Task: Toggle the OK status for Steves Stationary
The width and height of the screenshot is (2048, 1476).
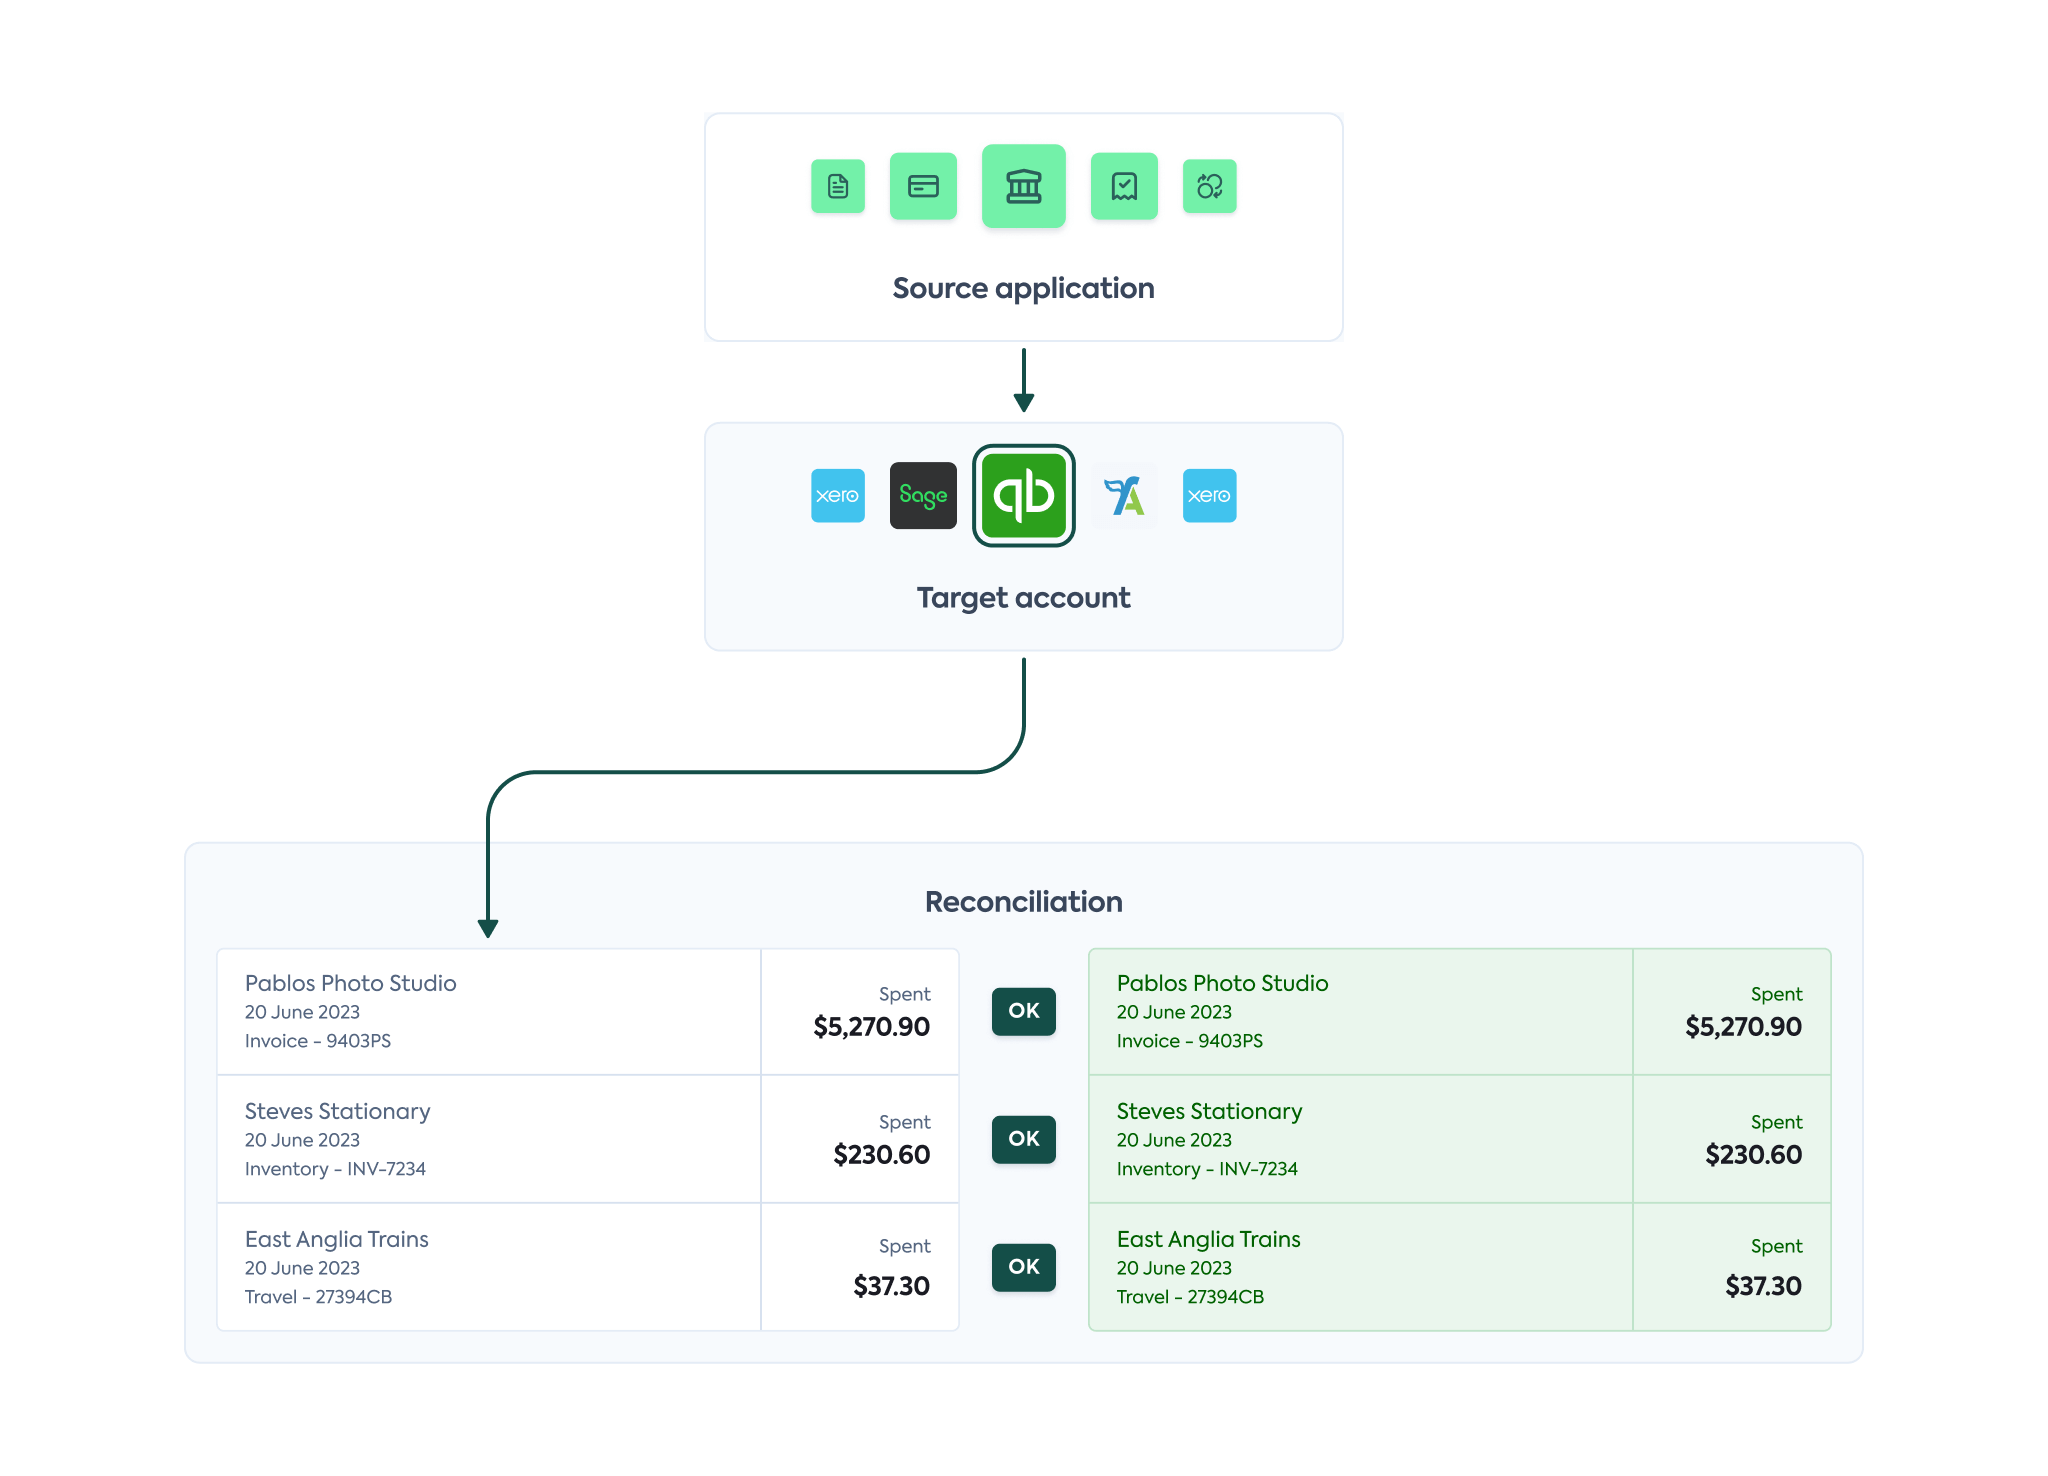Action: pos(1023,1139)
